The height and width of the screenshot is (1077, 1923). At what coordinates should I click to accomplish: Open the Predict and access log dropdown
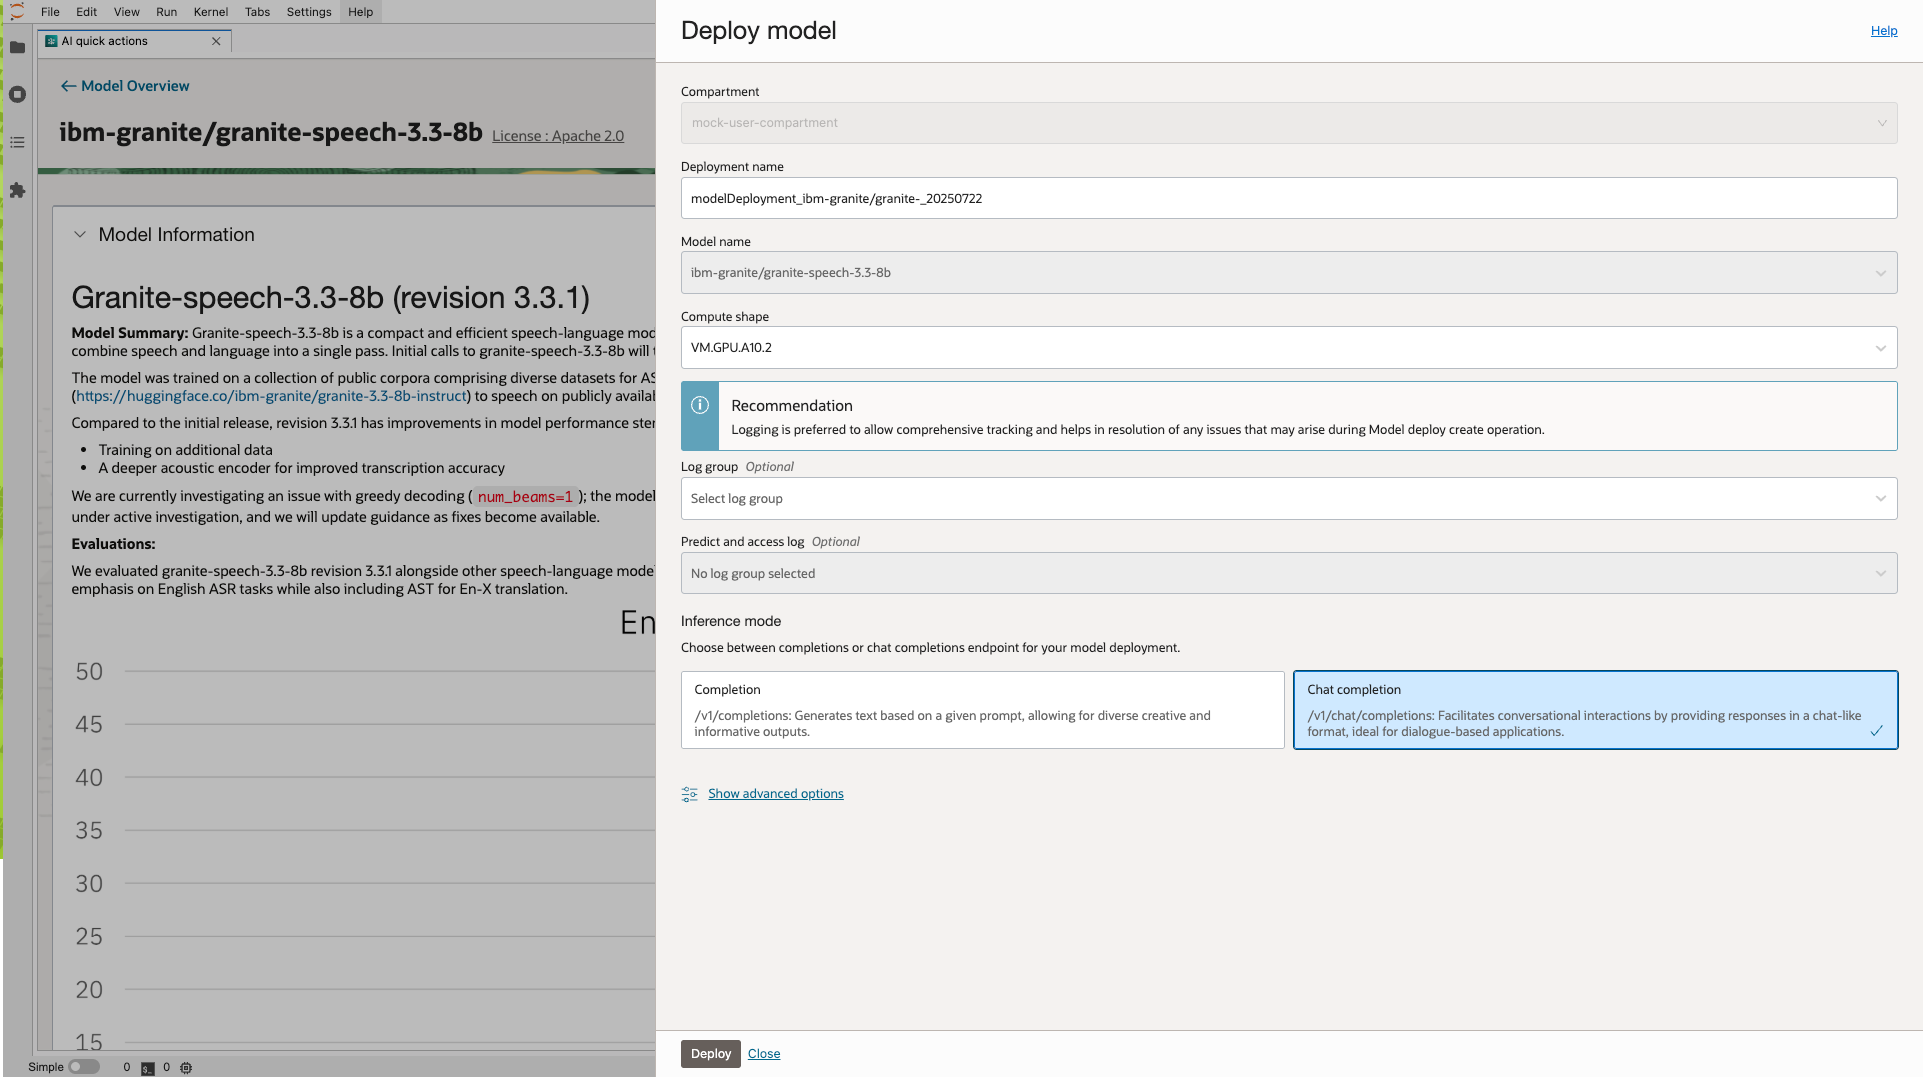click(1289, 574)
